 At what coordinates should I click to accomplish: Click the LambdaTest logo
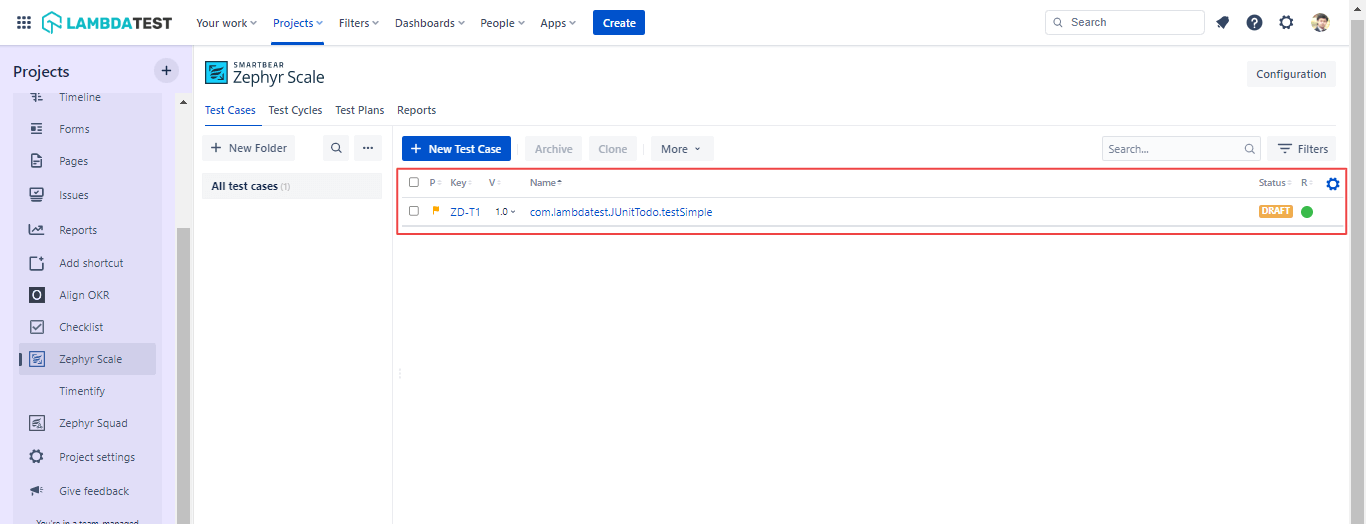[107, 22]
